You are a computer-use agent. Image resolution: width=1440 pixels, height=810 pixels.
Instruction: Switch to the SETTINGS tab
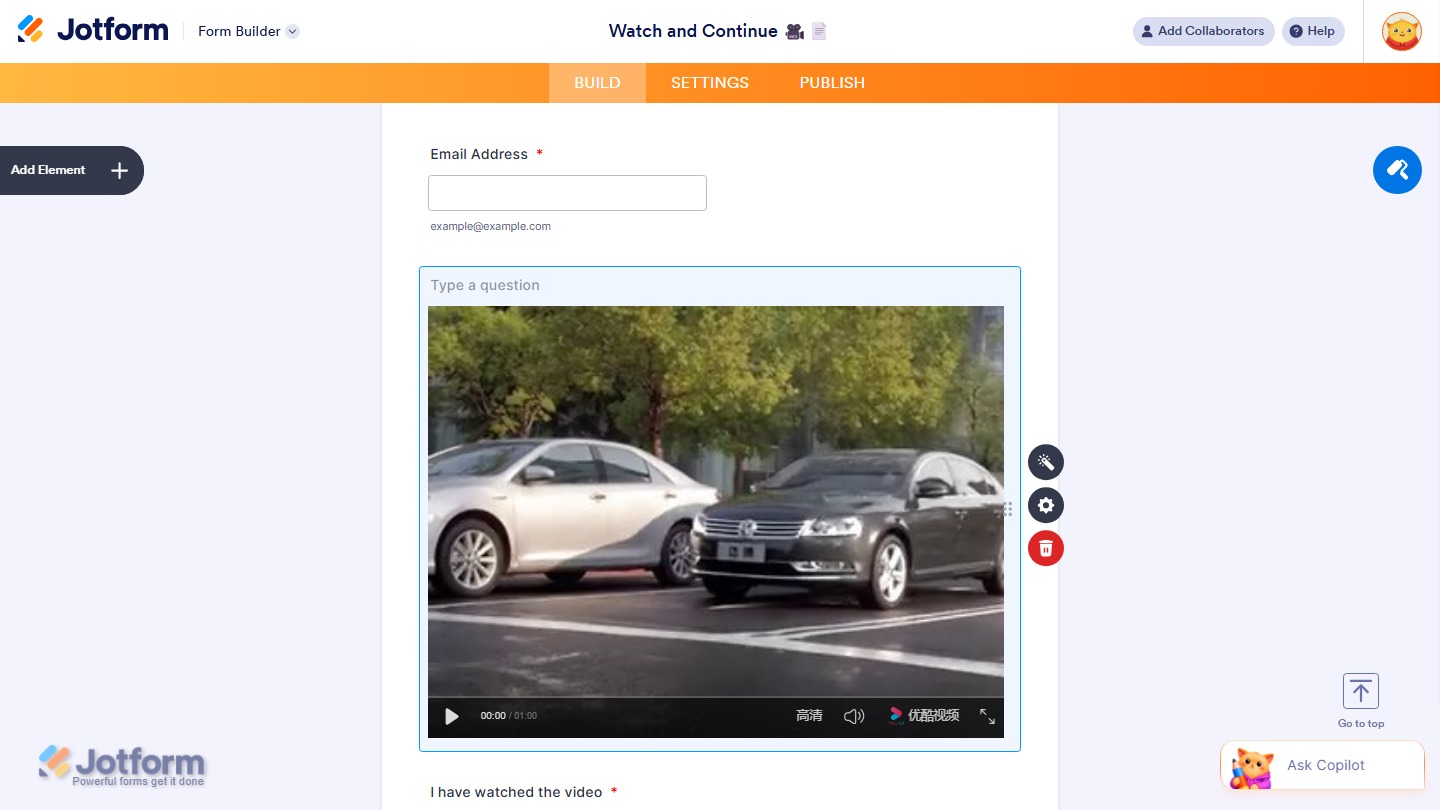coord(709,83)
